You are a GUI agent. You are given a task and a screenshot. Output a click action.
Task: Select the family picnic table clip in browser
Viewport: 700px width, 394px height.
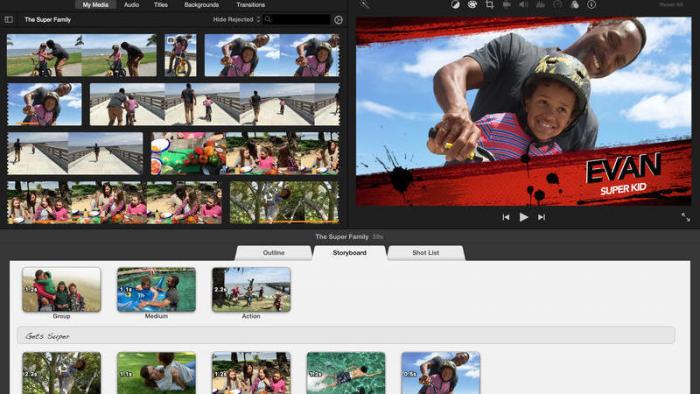114,202
